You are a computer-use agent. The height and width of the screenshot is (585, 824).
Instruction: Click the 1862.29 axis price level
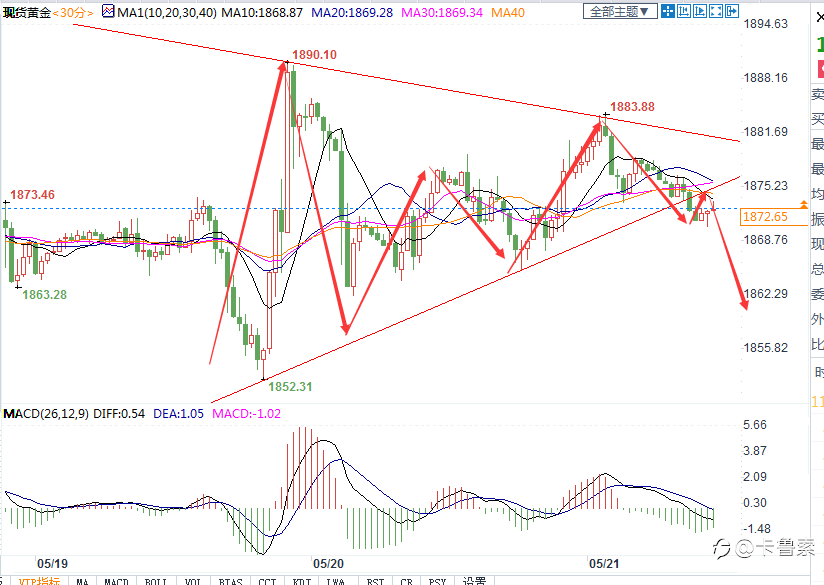(766, 293)
